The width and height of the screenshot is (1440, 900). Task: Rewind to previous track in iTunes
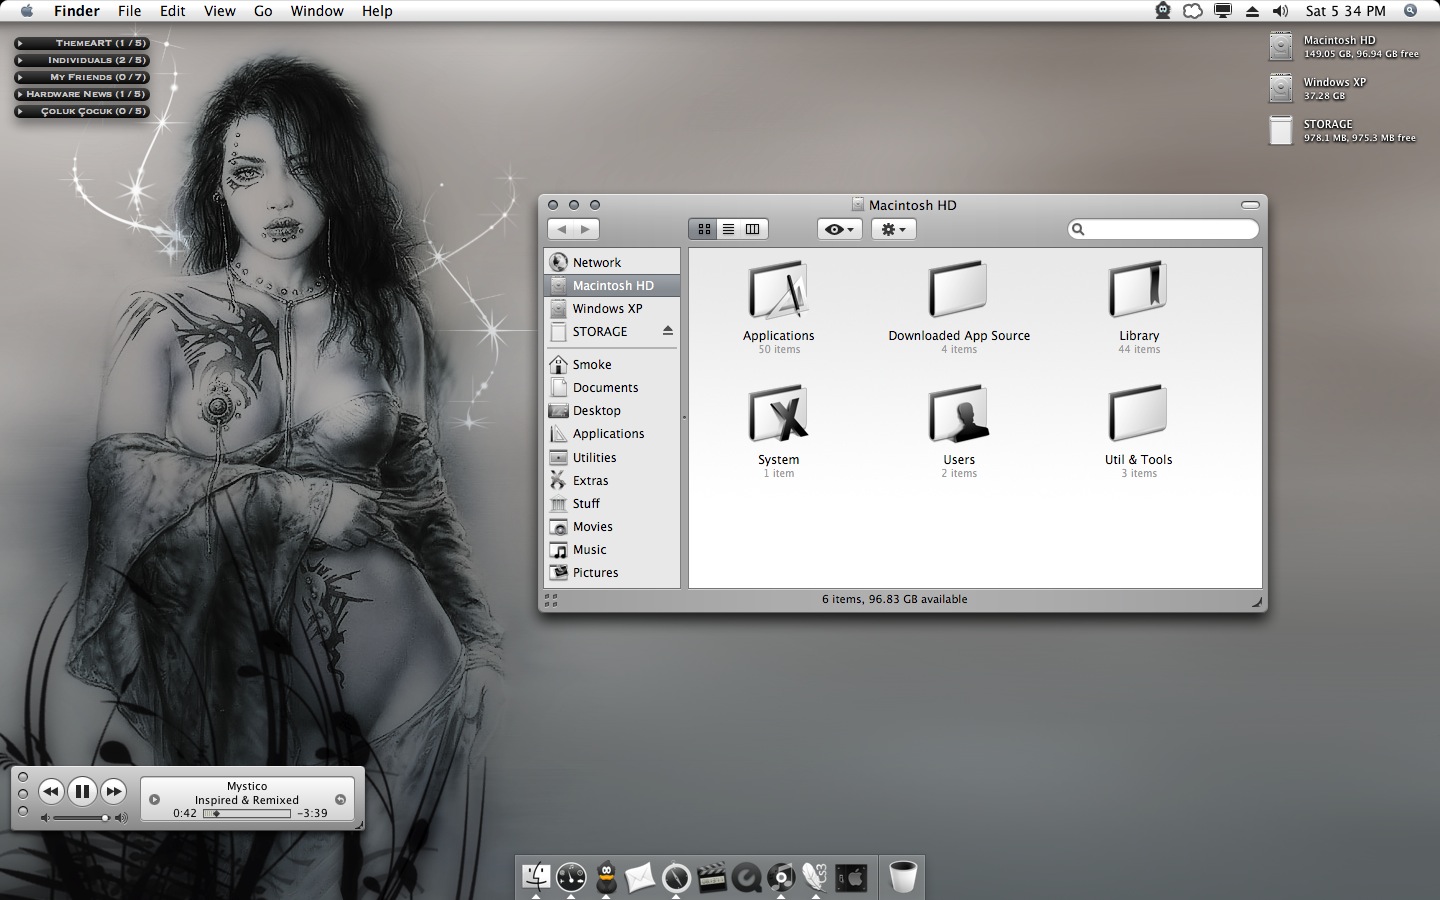(x=51, y=791)
